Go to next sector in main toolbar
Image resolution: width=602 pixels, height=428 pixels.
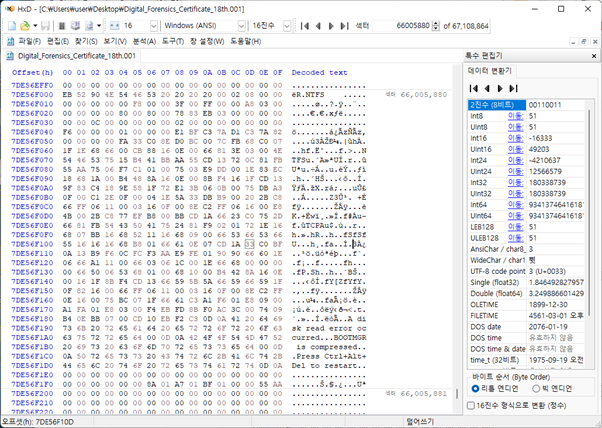[x=331, y=26]
